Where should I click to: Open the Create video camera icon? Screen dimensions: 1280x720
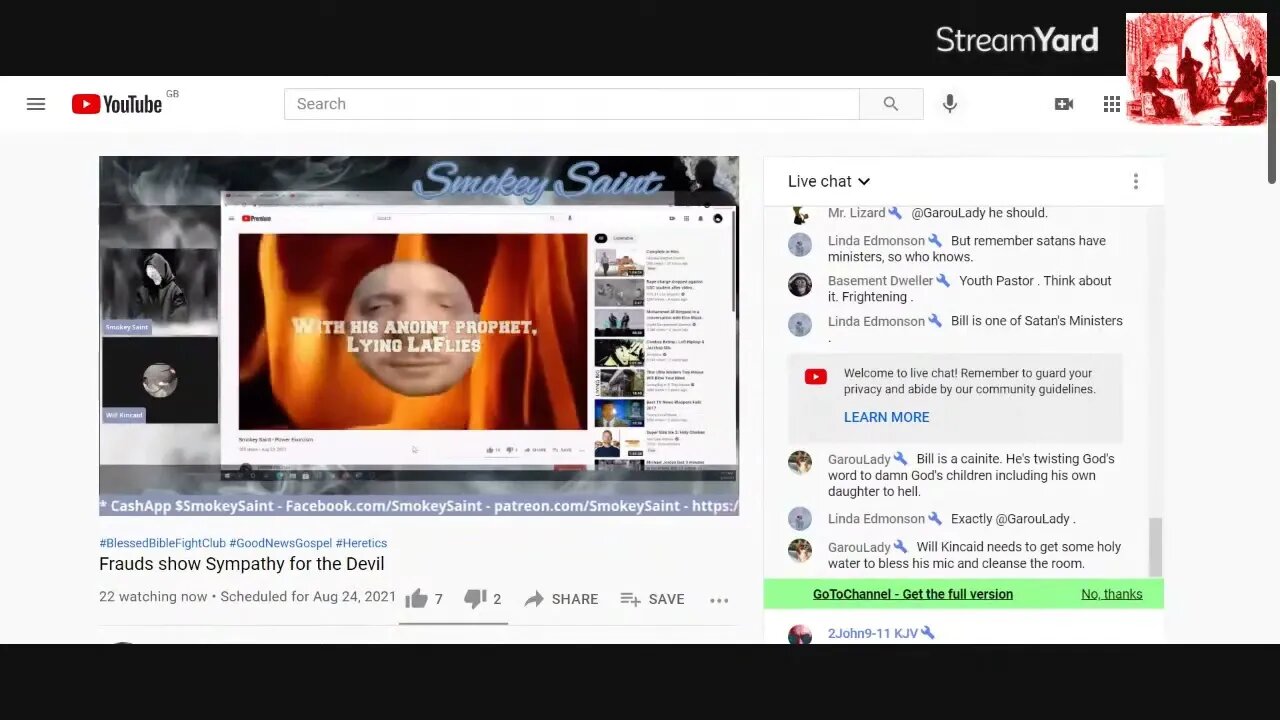pos(1064,104)
